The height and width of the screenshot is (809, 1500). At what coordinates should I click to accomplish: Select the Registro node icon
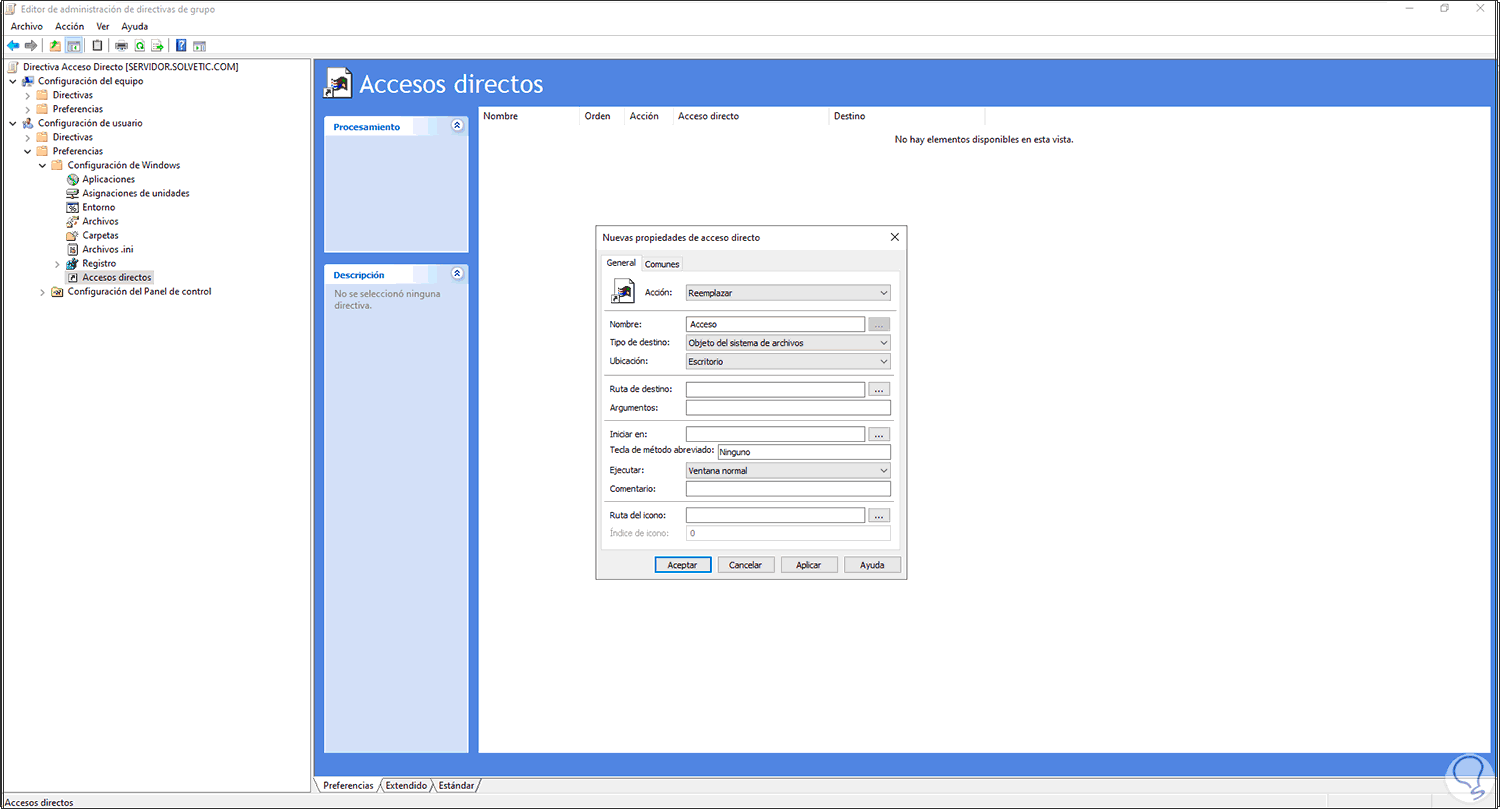point(72,263)
